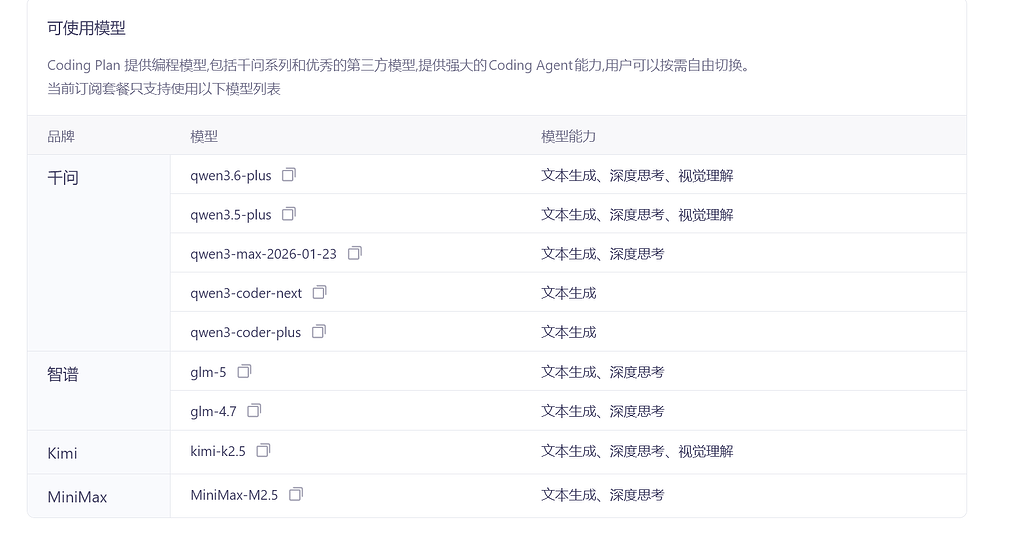Click the 模型能力 column header
The image size is (1024, 554).
tap(568, 137)
